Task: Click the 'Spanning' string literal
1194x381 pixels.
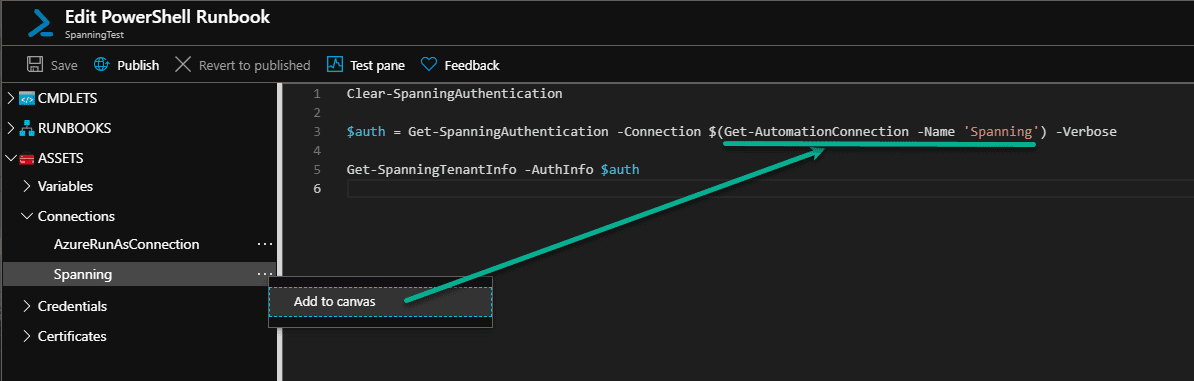Action: coord(1001,132)
